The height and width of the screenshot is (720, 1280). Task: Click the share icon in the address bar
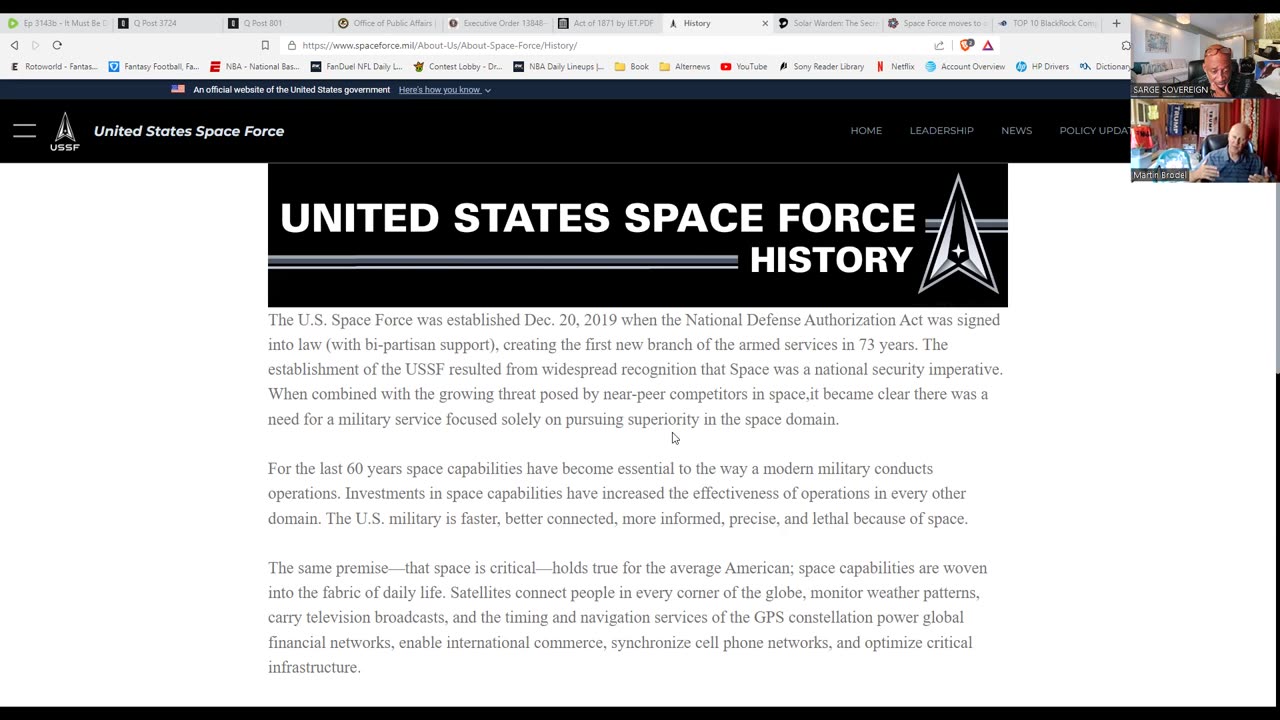click(x=939, y=45)
